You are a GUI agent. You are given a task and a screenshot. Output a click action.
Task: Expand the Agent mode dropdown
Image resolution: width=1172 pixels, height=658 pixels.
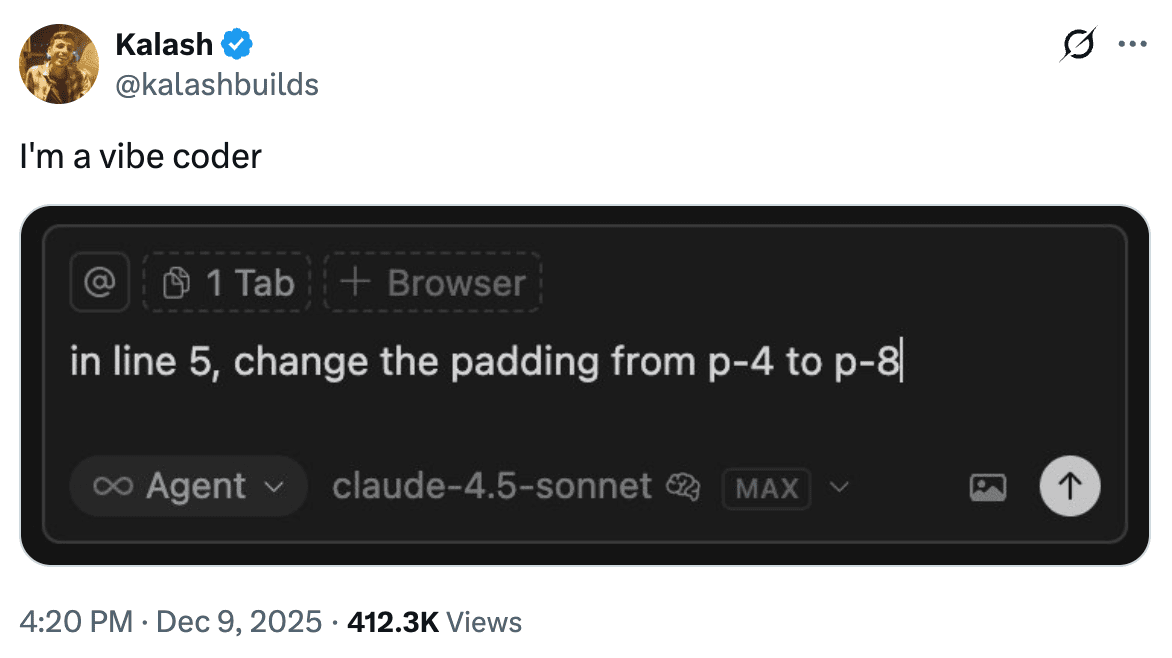188,487
